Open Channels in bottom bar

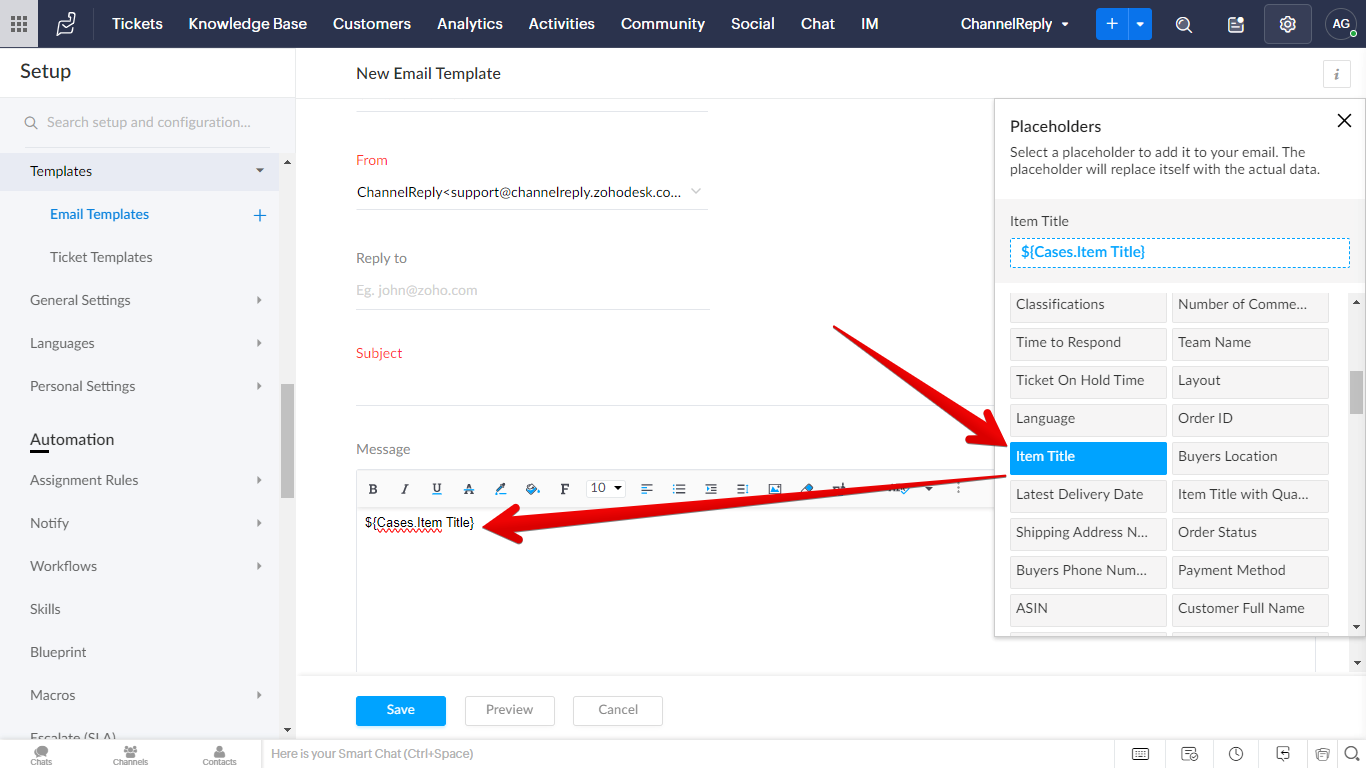tap(130, 755)
